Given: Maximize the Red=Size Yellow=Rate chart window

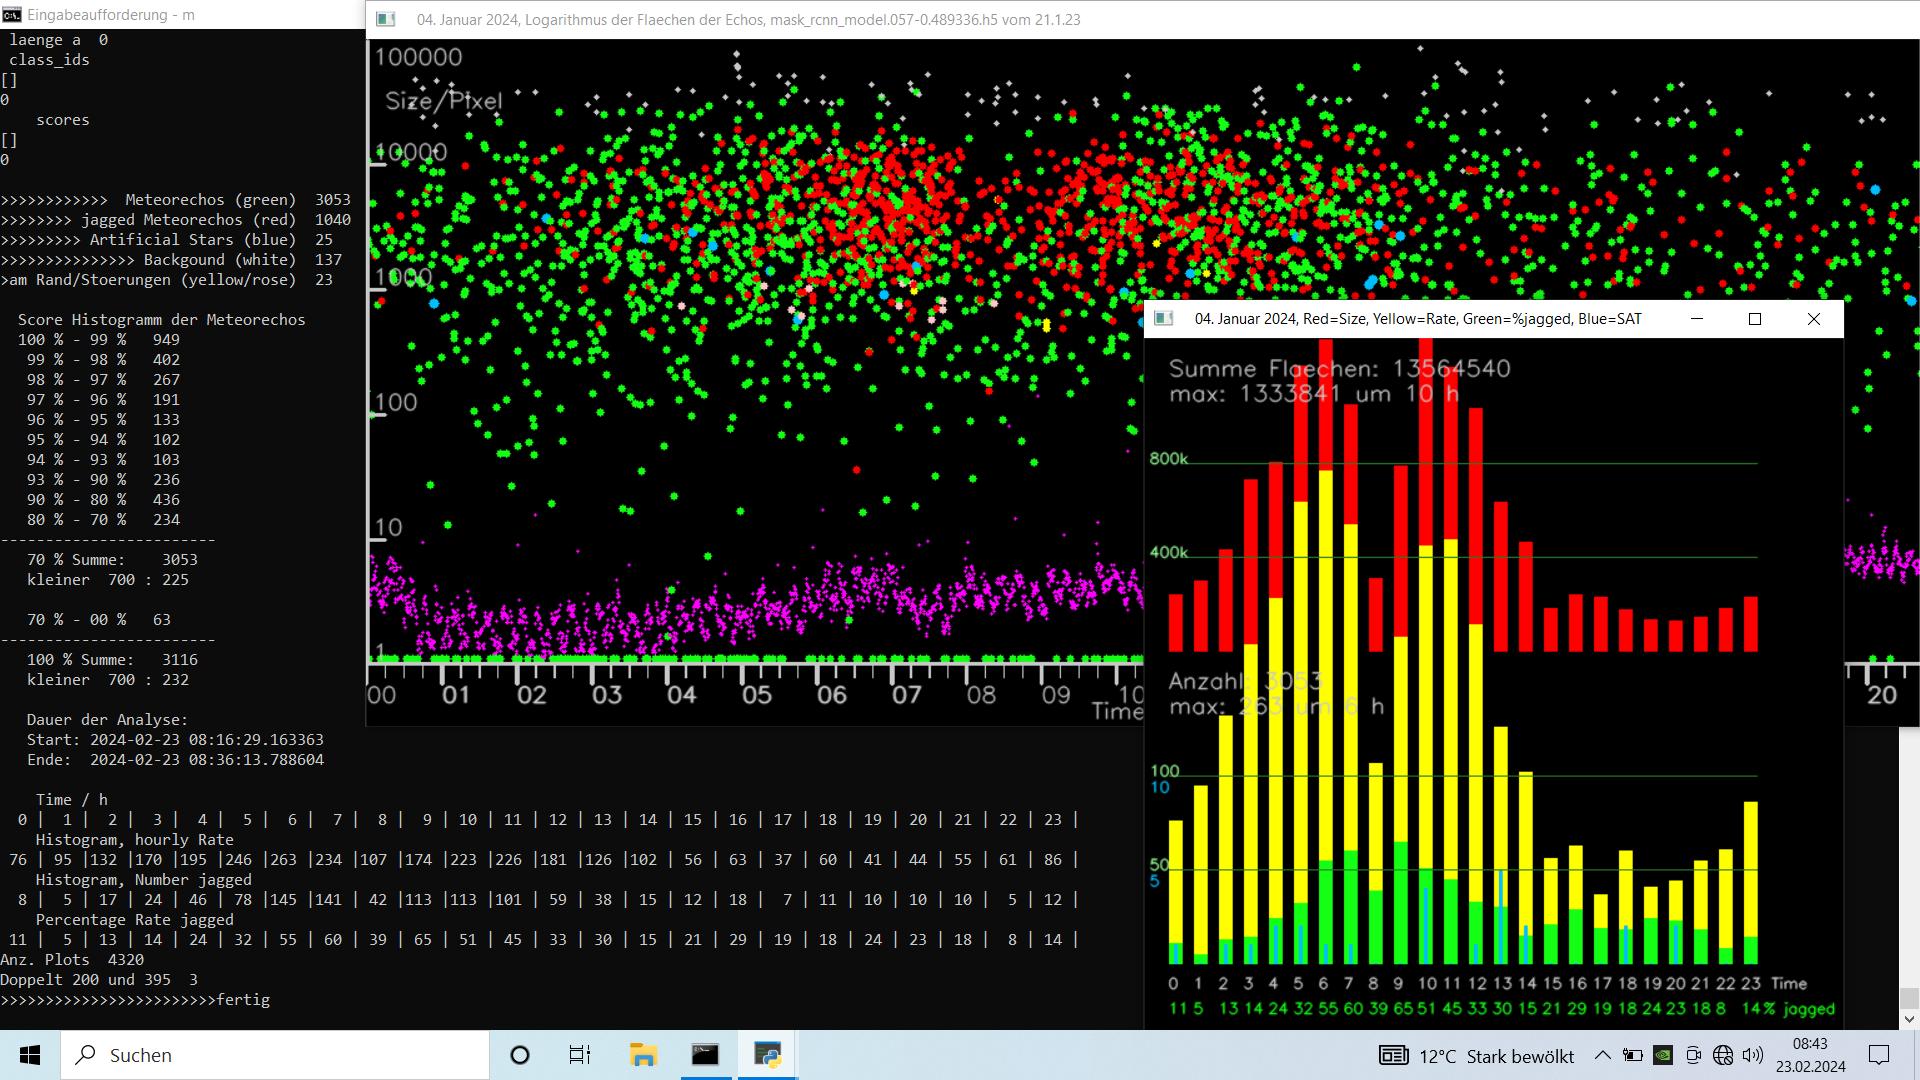Looking at the screenshot, I should (1754, 319).
